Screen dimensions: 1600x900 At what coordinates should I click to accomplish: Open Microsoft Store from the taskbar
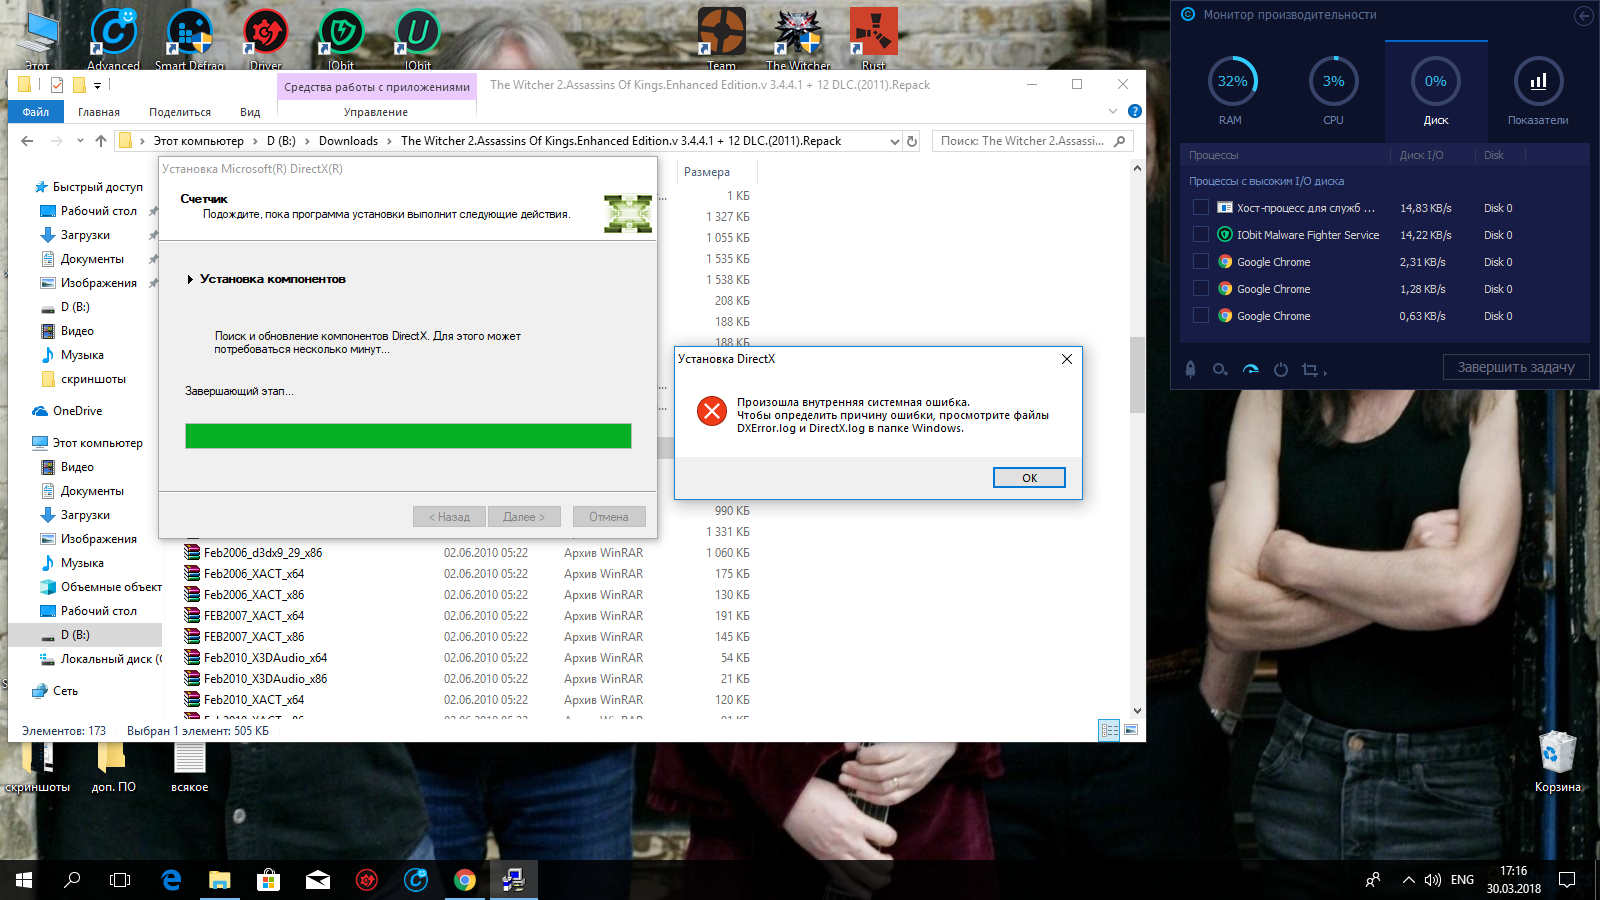click(268, 880)
